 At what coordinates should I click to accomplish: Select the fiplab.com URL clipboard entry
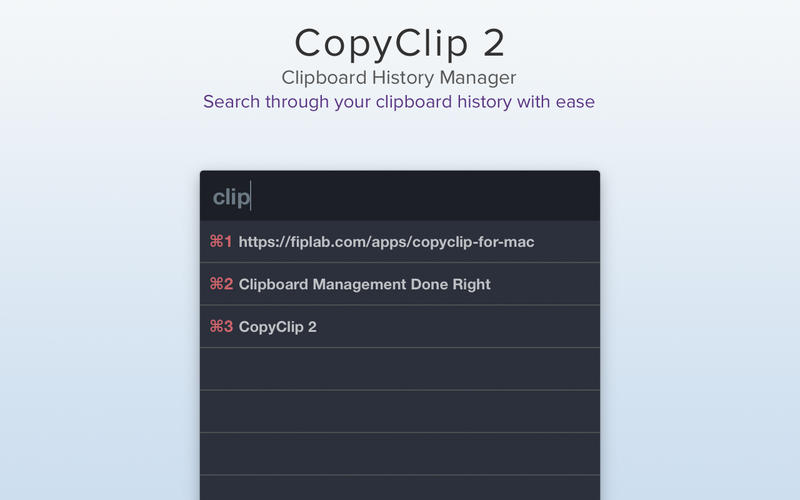pos(400,241)
